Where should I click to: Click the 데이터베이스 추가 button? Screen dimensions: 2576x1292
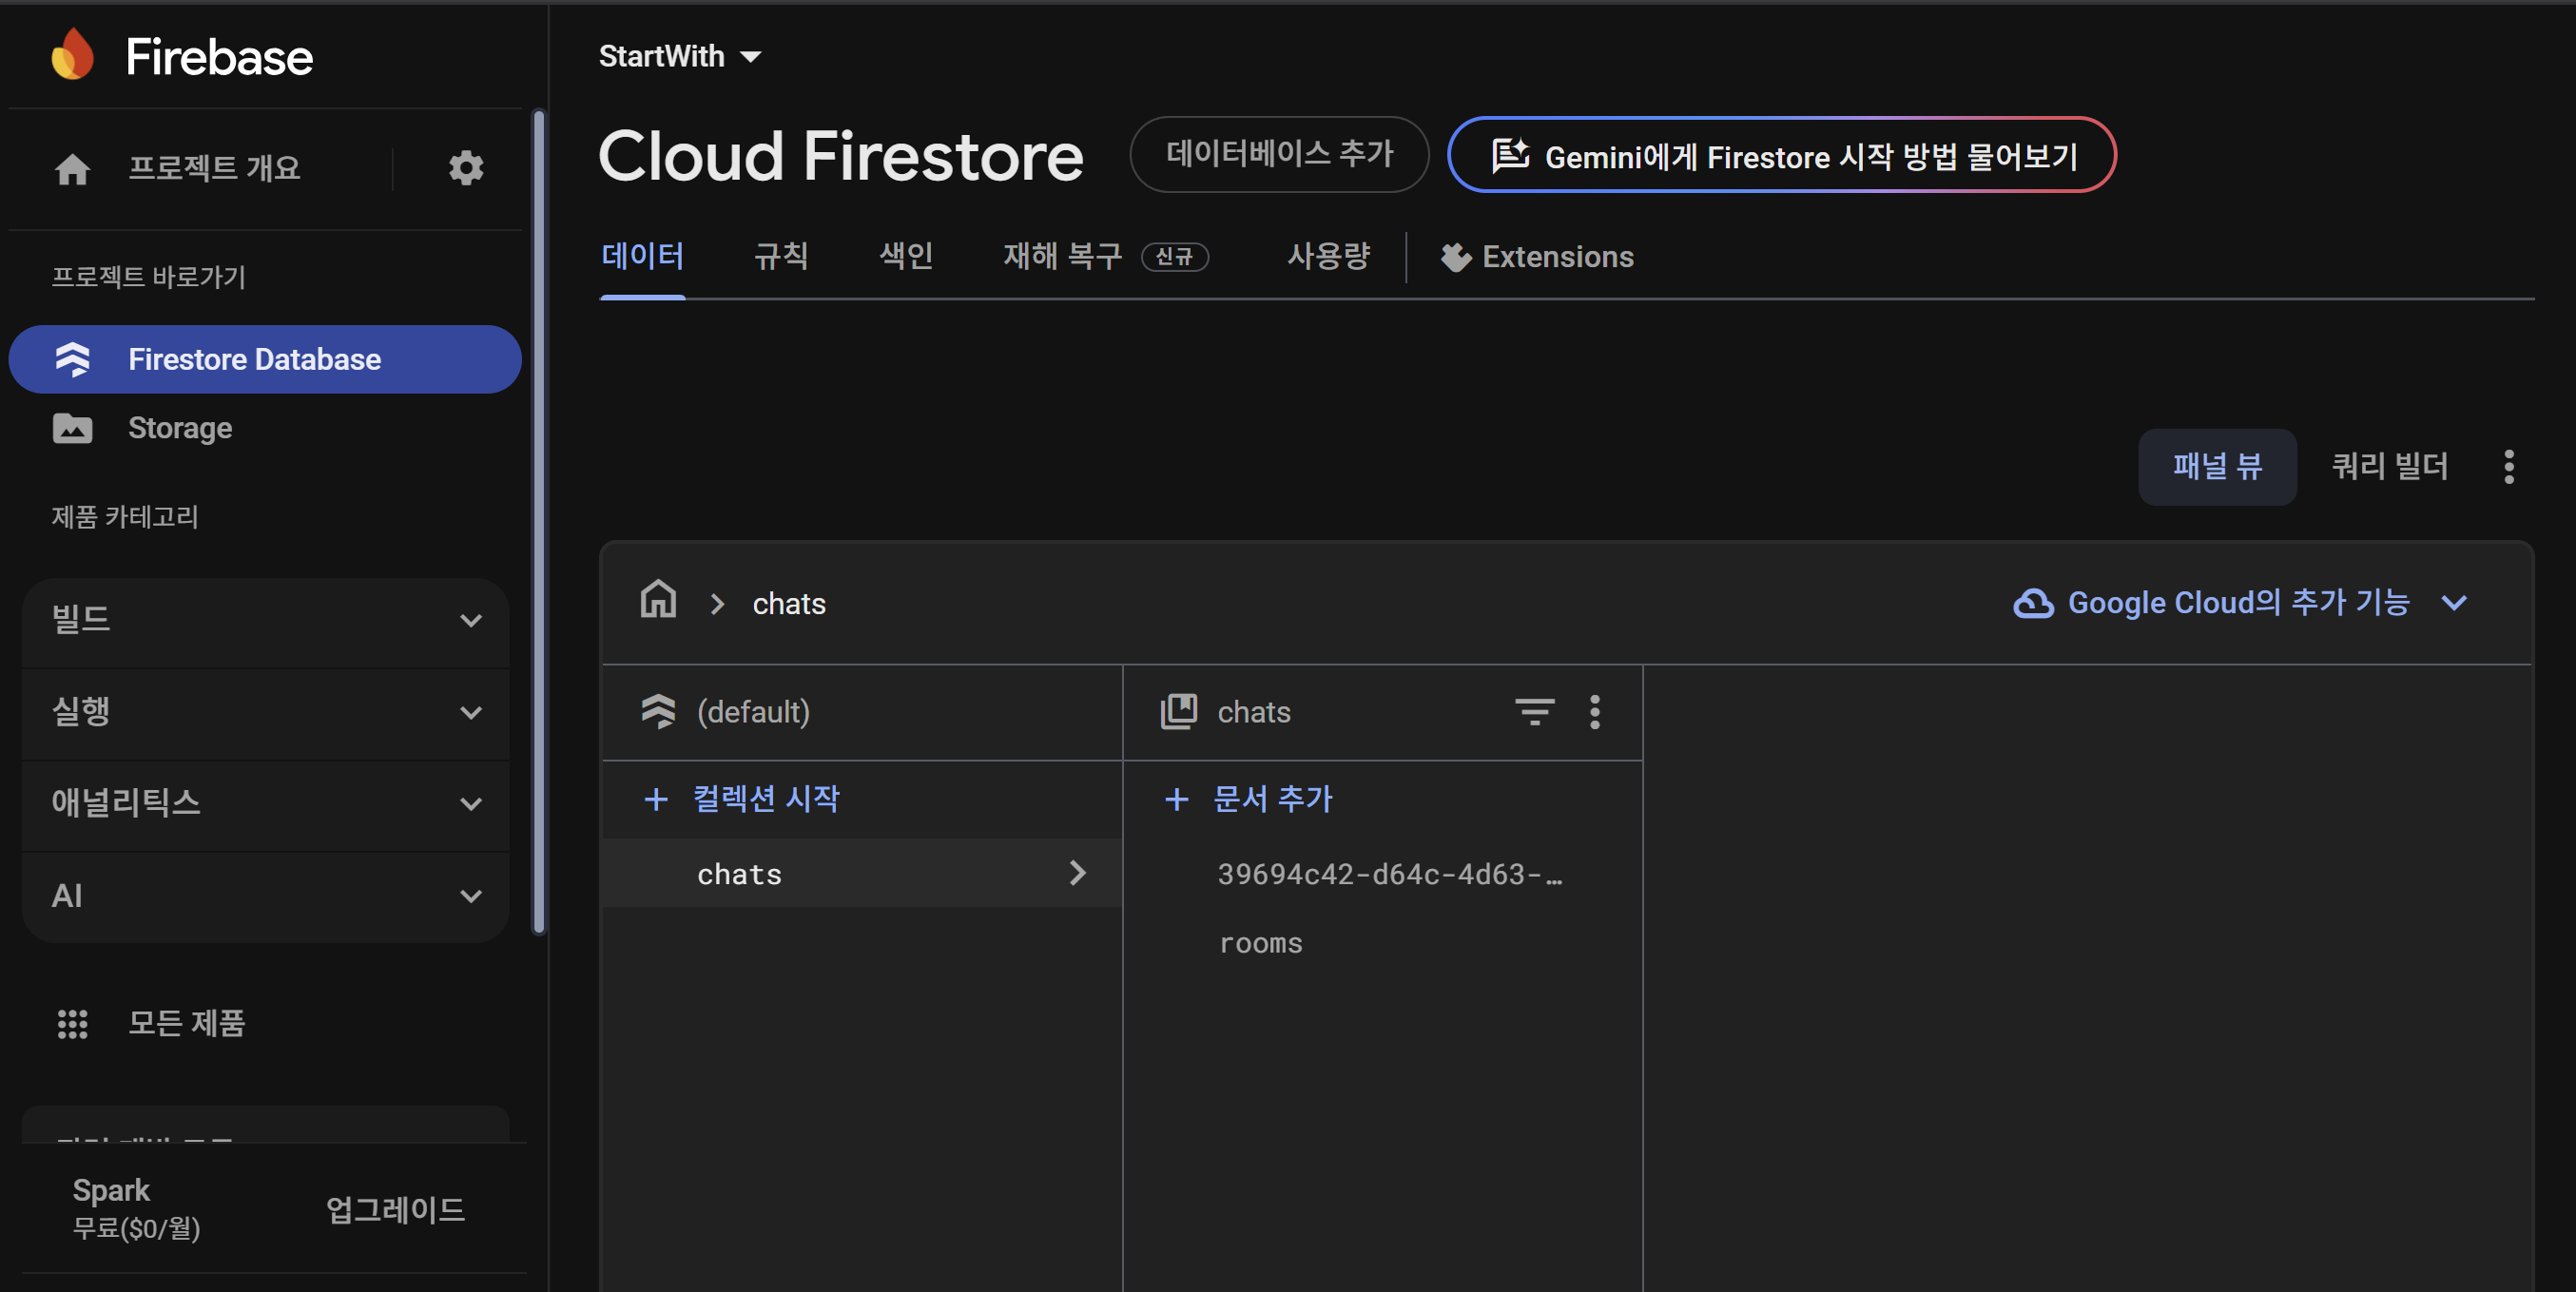pyautogui.click(x=1279, y=154)
